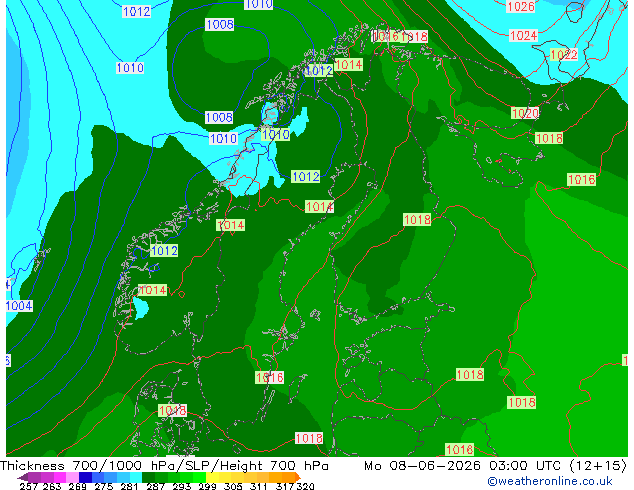The image size is (634, 490).
Task: Click the legend value 257
Action: 28,486
